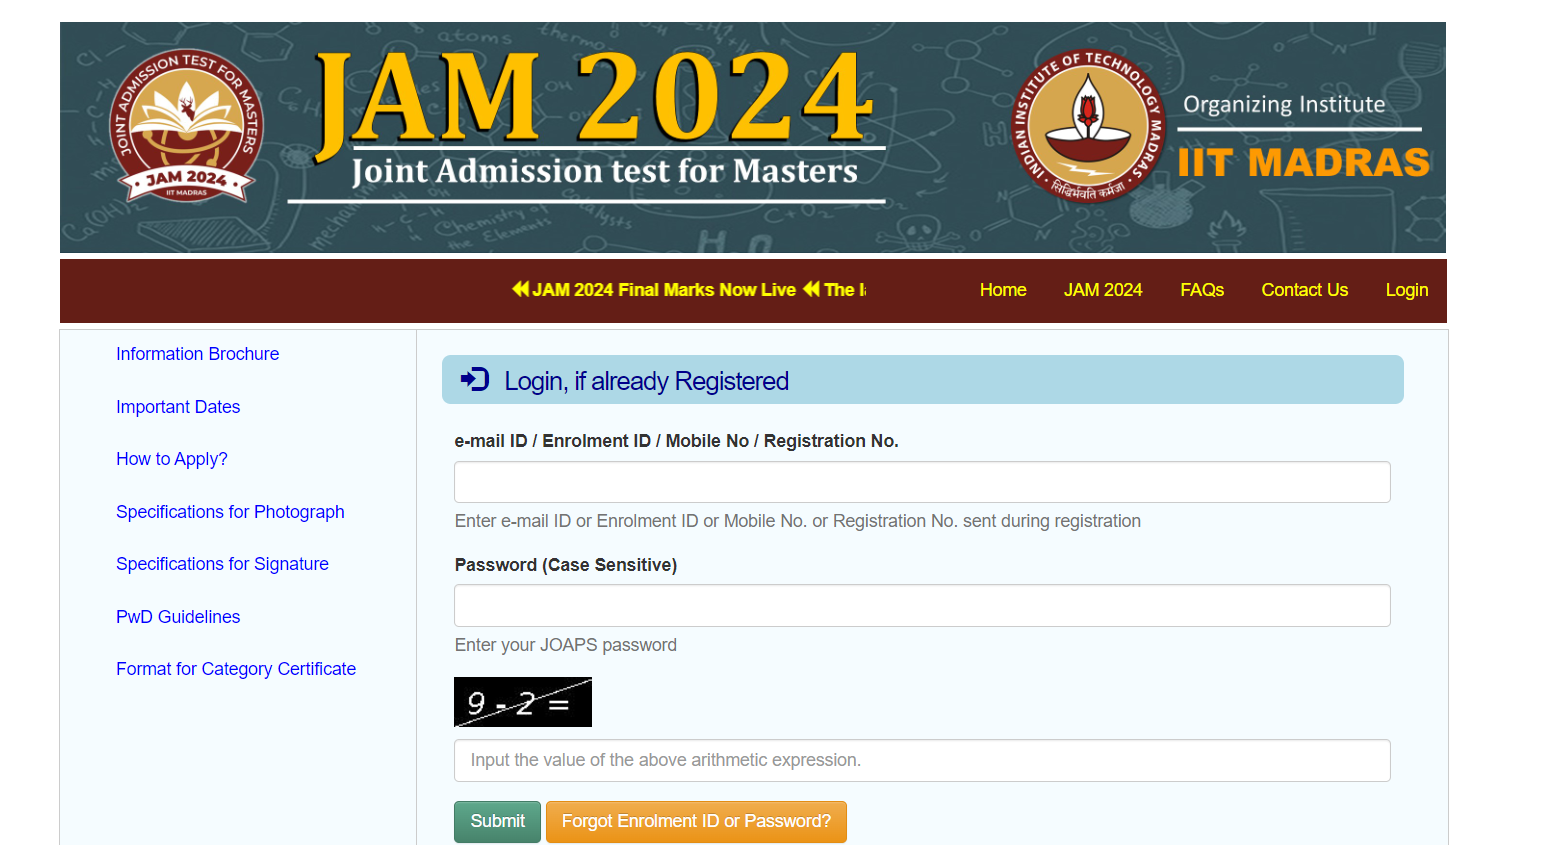This screenshot has height=845, width=1551.
Task: Focus the Password input field
Action: pos(922,606)
